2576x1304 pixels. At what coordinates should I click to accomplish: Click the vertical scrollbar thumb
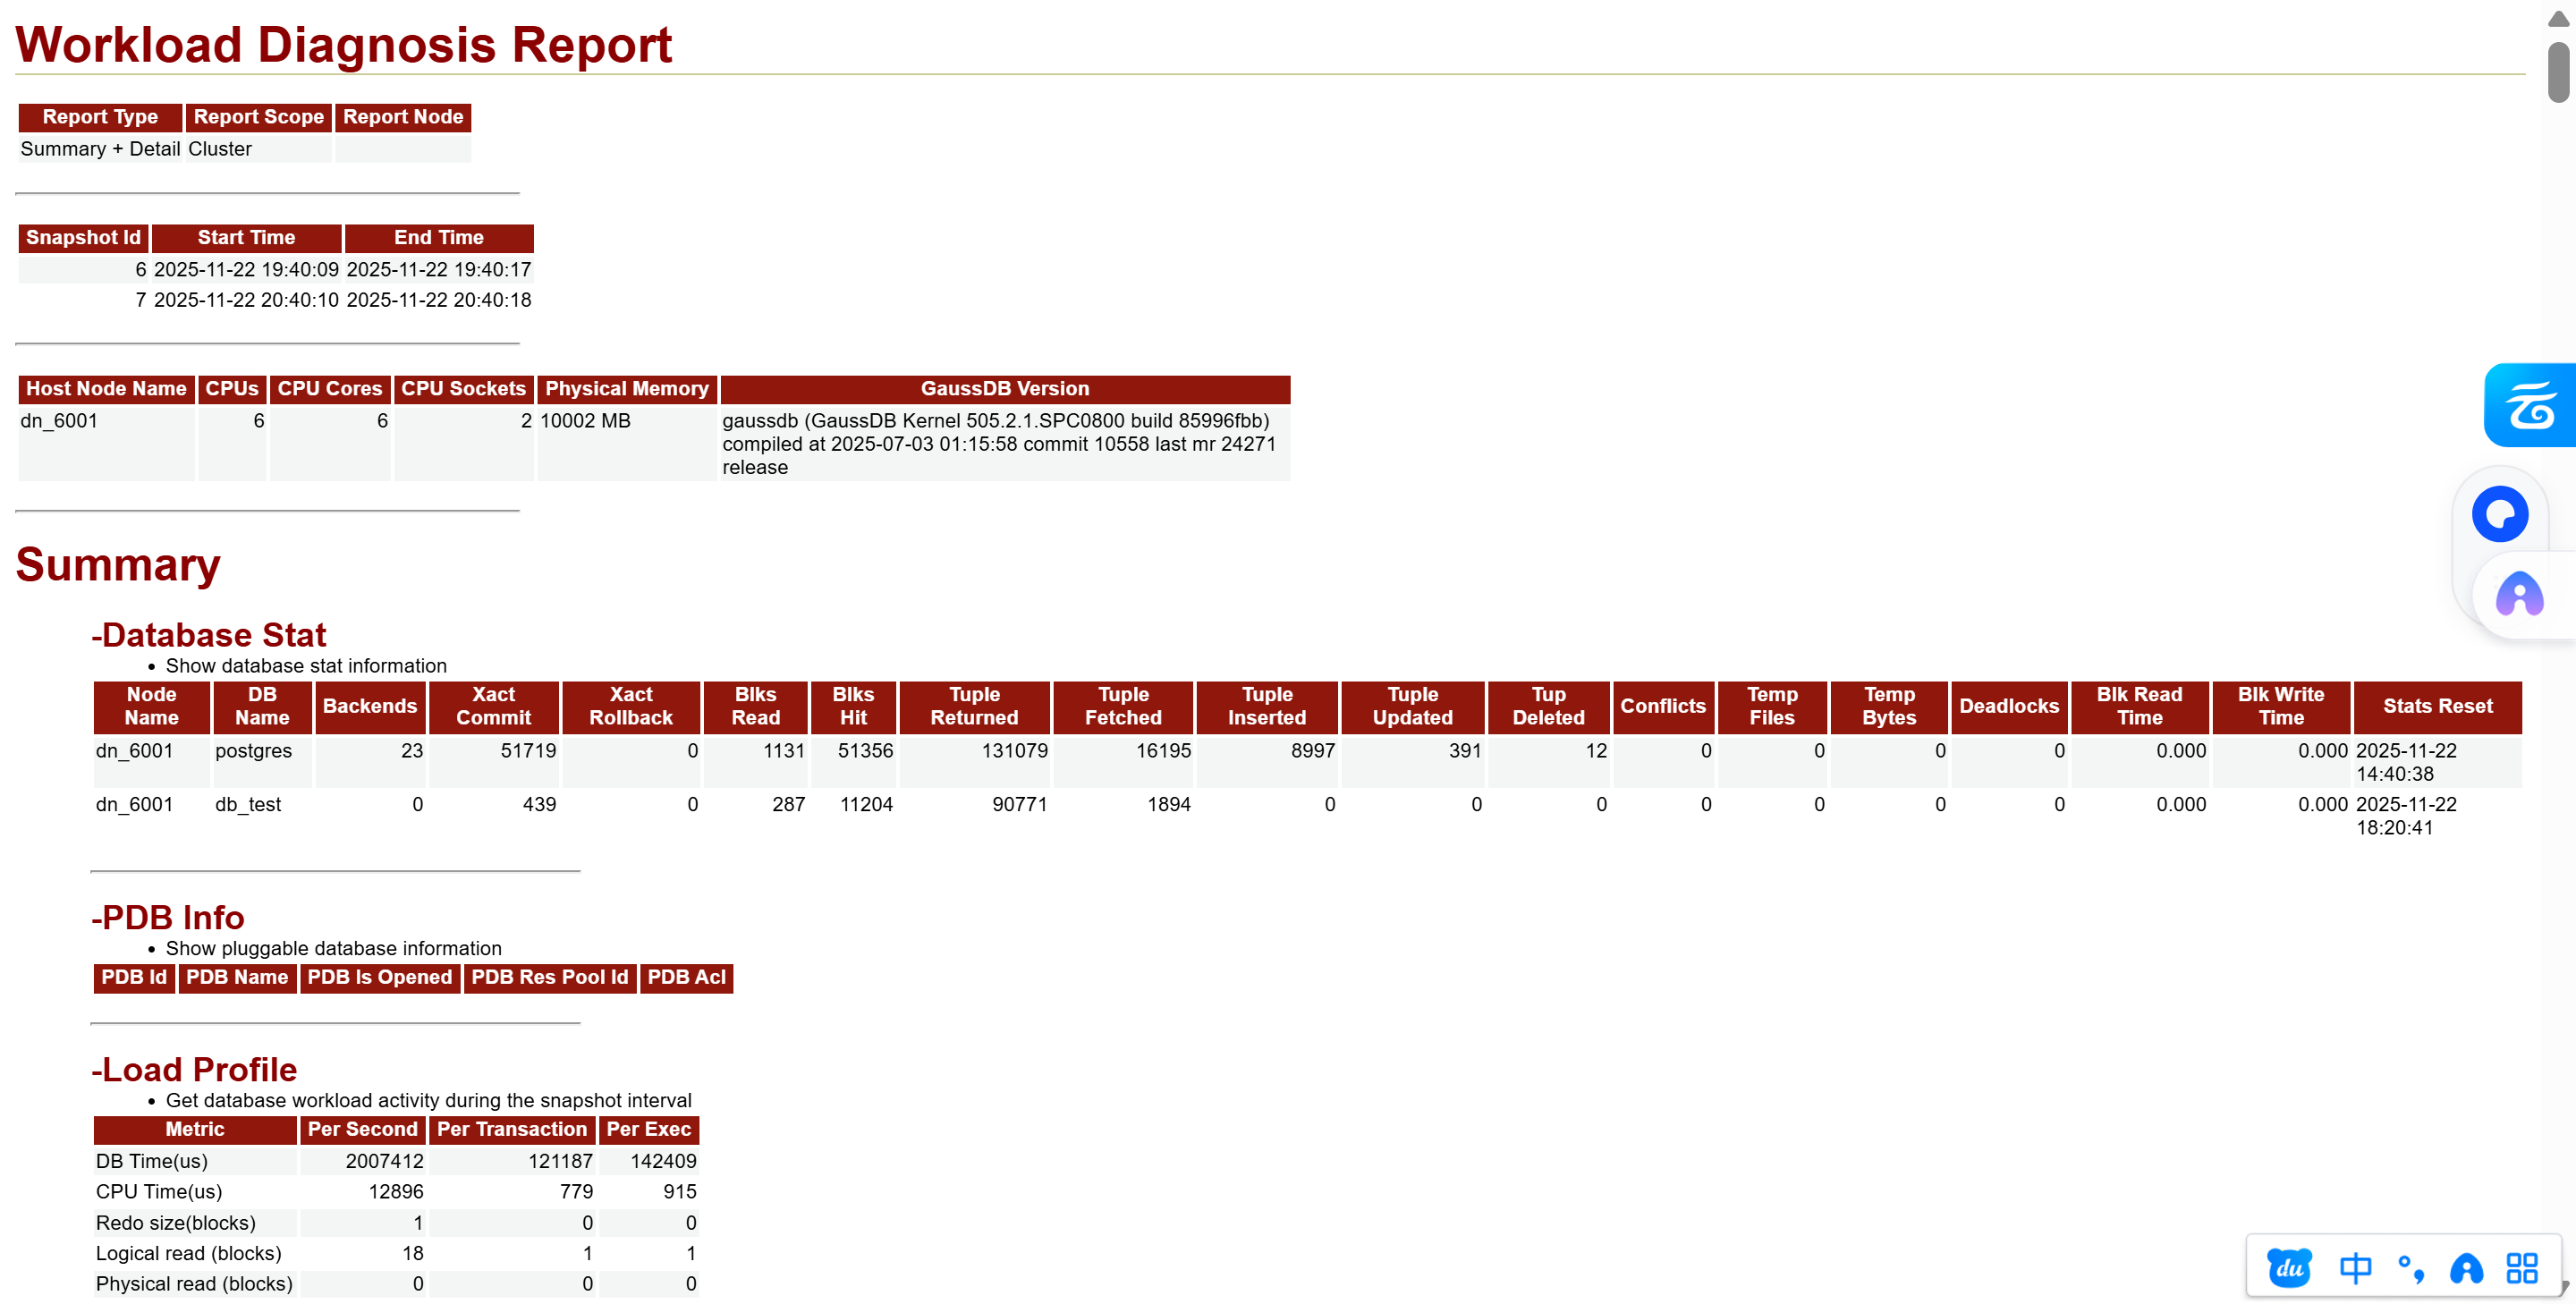(2558, 72)
